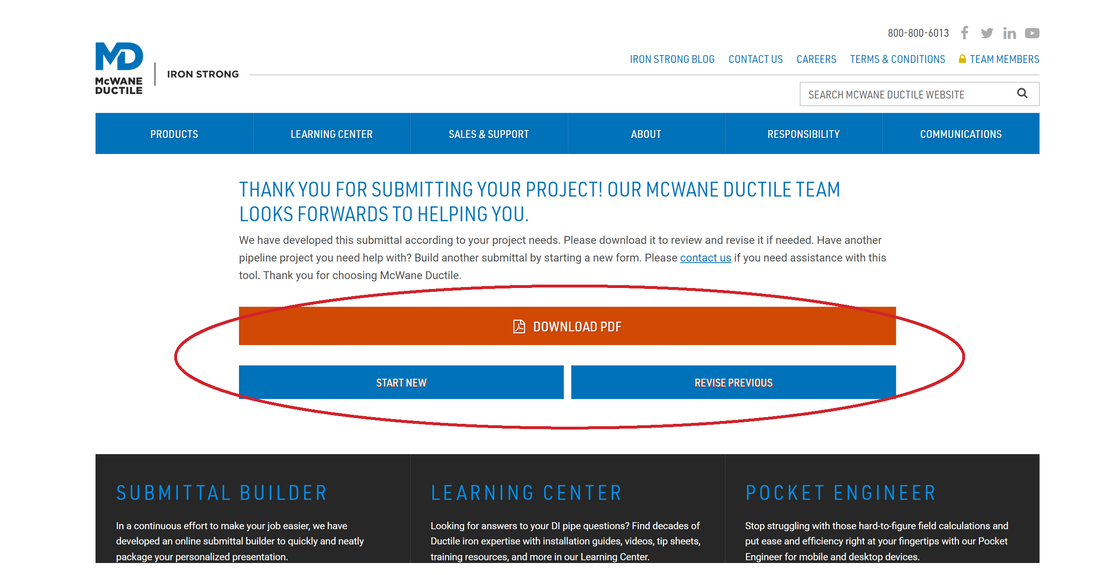
Task: Follow the Iron Strong Blog link
Action: 672,60
